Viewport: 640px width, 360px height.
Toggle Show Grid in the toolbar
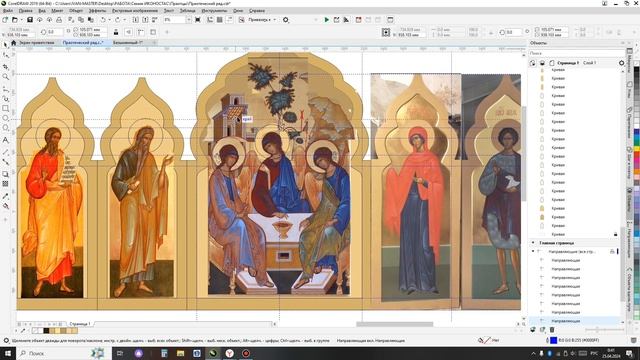(220, 20)
